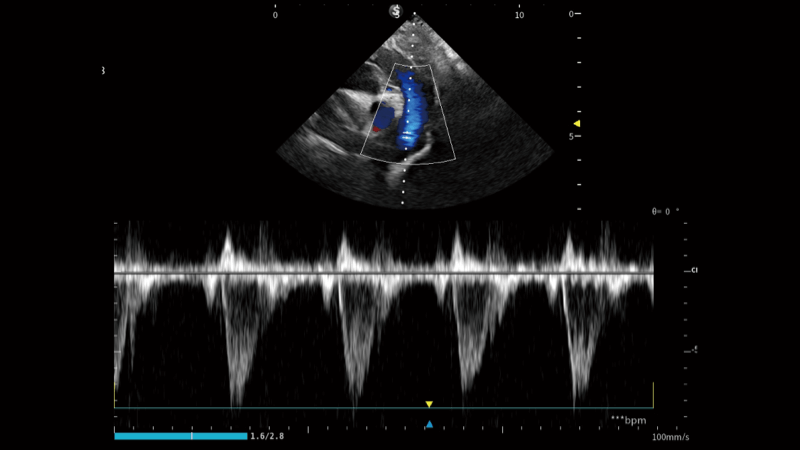The width and height of the screenshot is (800, 450).
Task: Click the small red flow region
Action: point(376,129)
